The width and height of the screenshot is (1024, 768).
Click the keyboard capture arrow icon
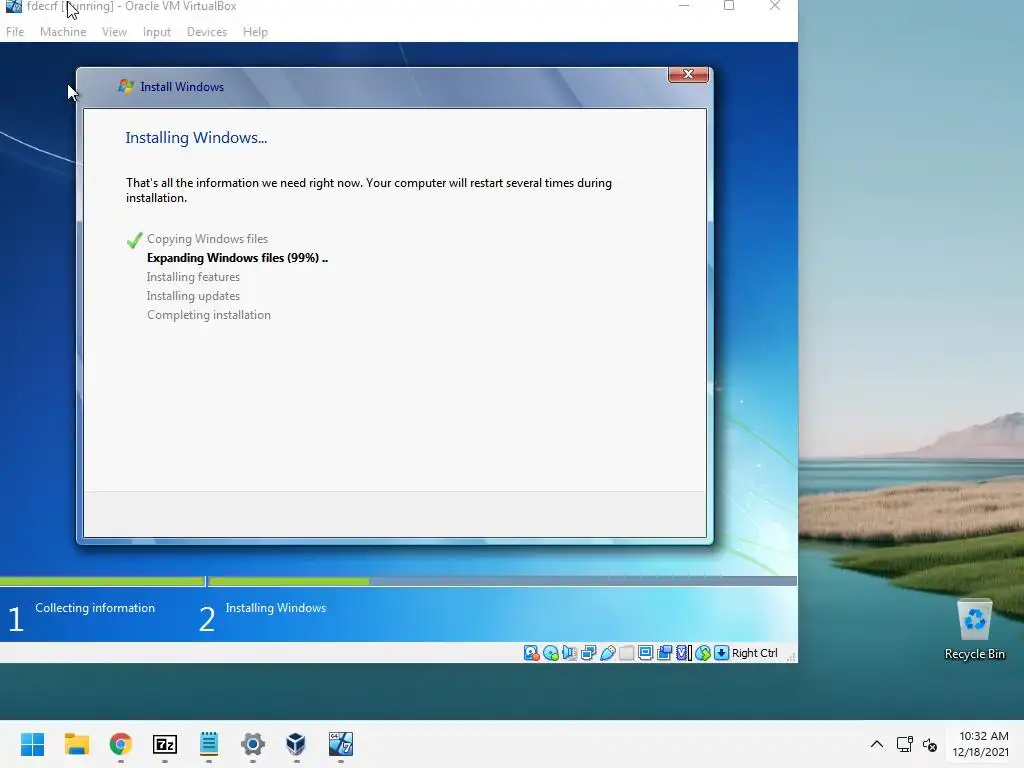(722, 653)
